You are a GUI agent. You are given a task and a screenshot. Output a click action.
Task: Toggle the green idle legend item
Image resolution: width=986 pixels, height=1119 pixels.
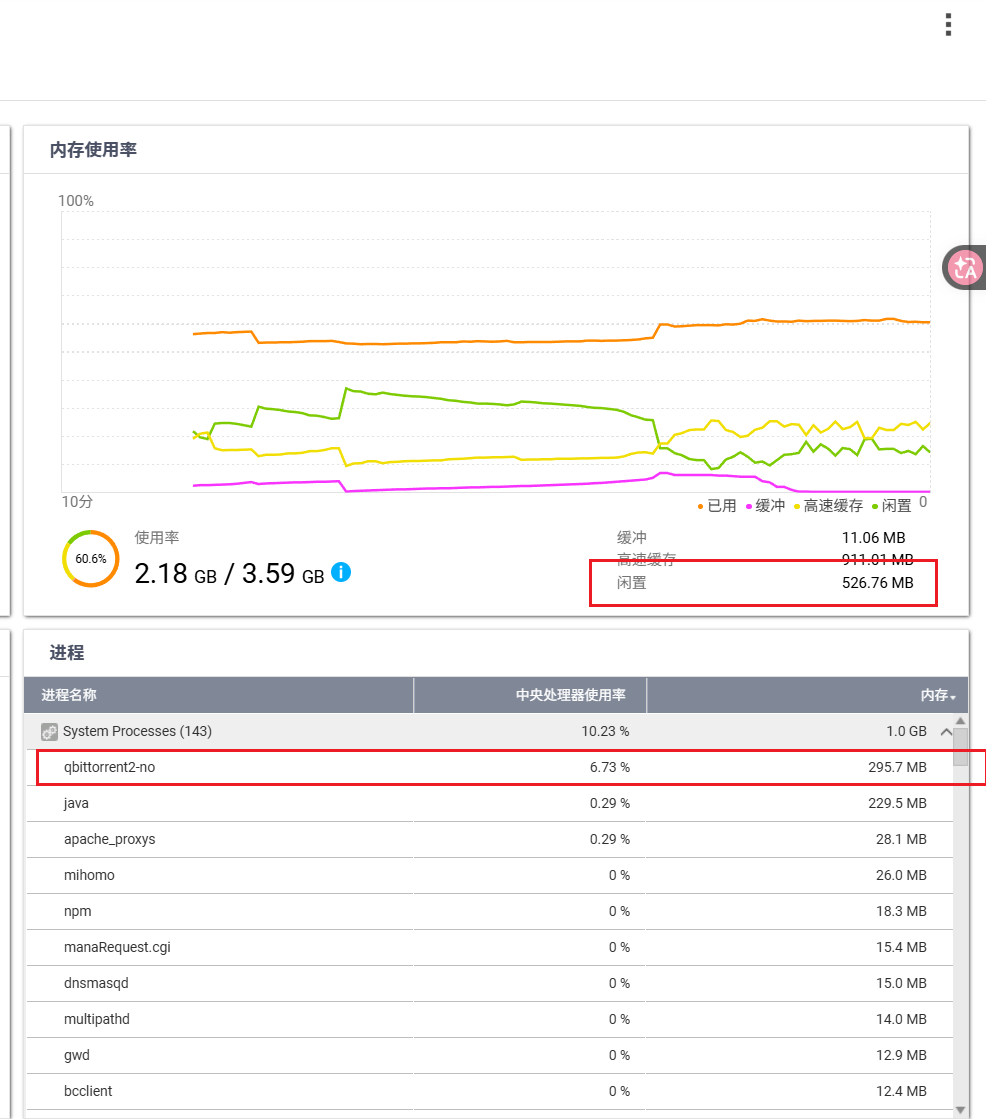(890, 506)
